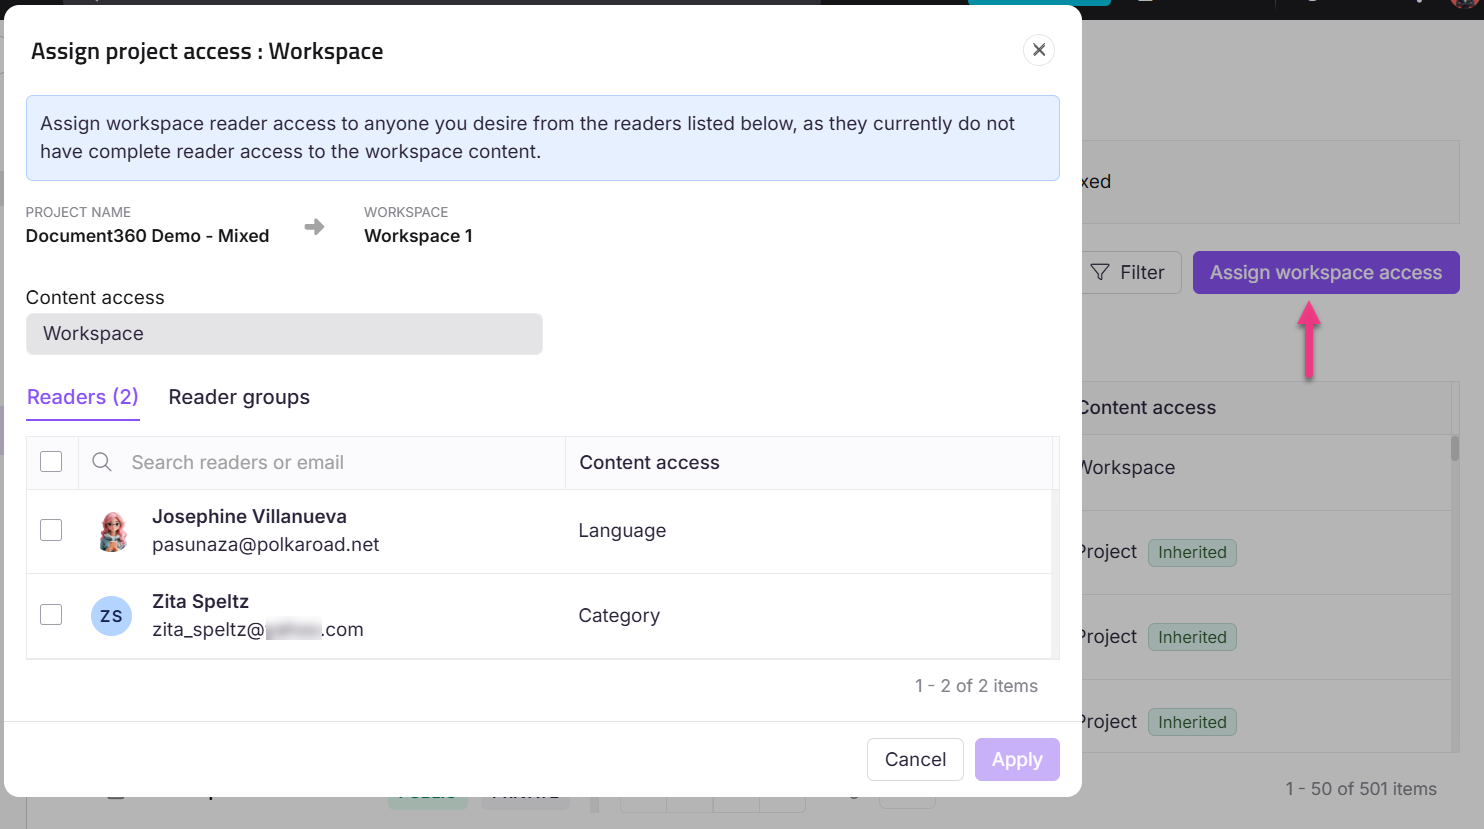Check the select-all readers checkbox

51,461
